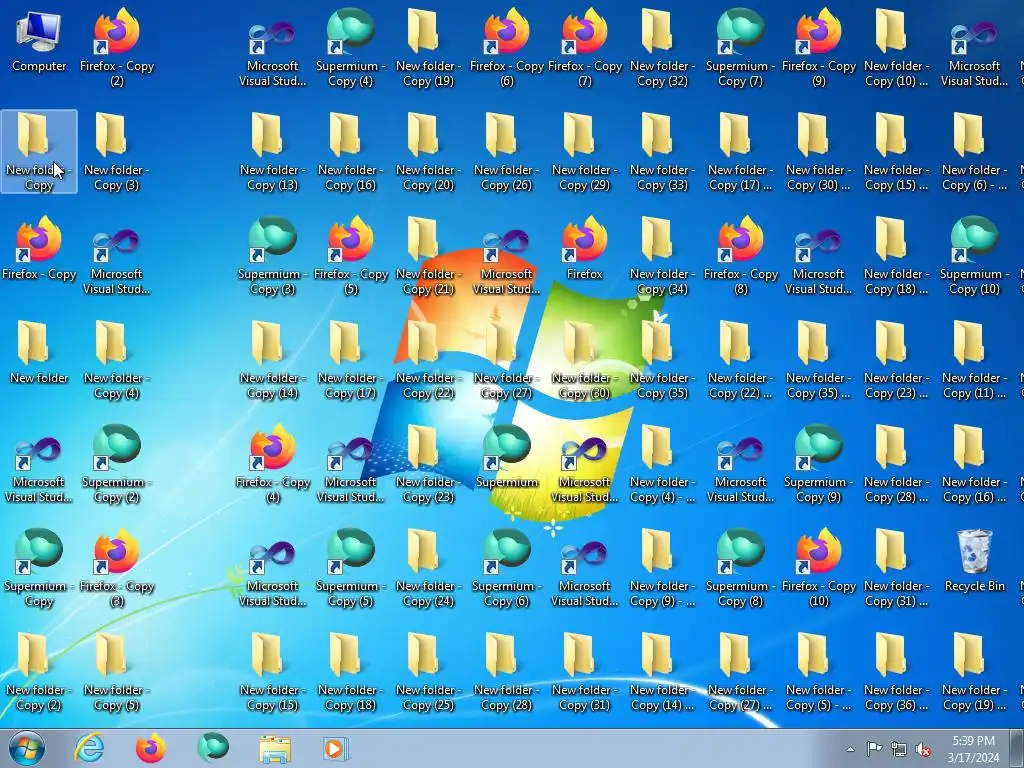Click the network status tray icon

tap(899, 749)
